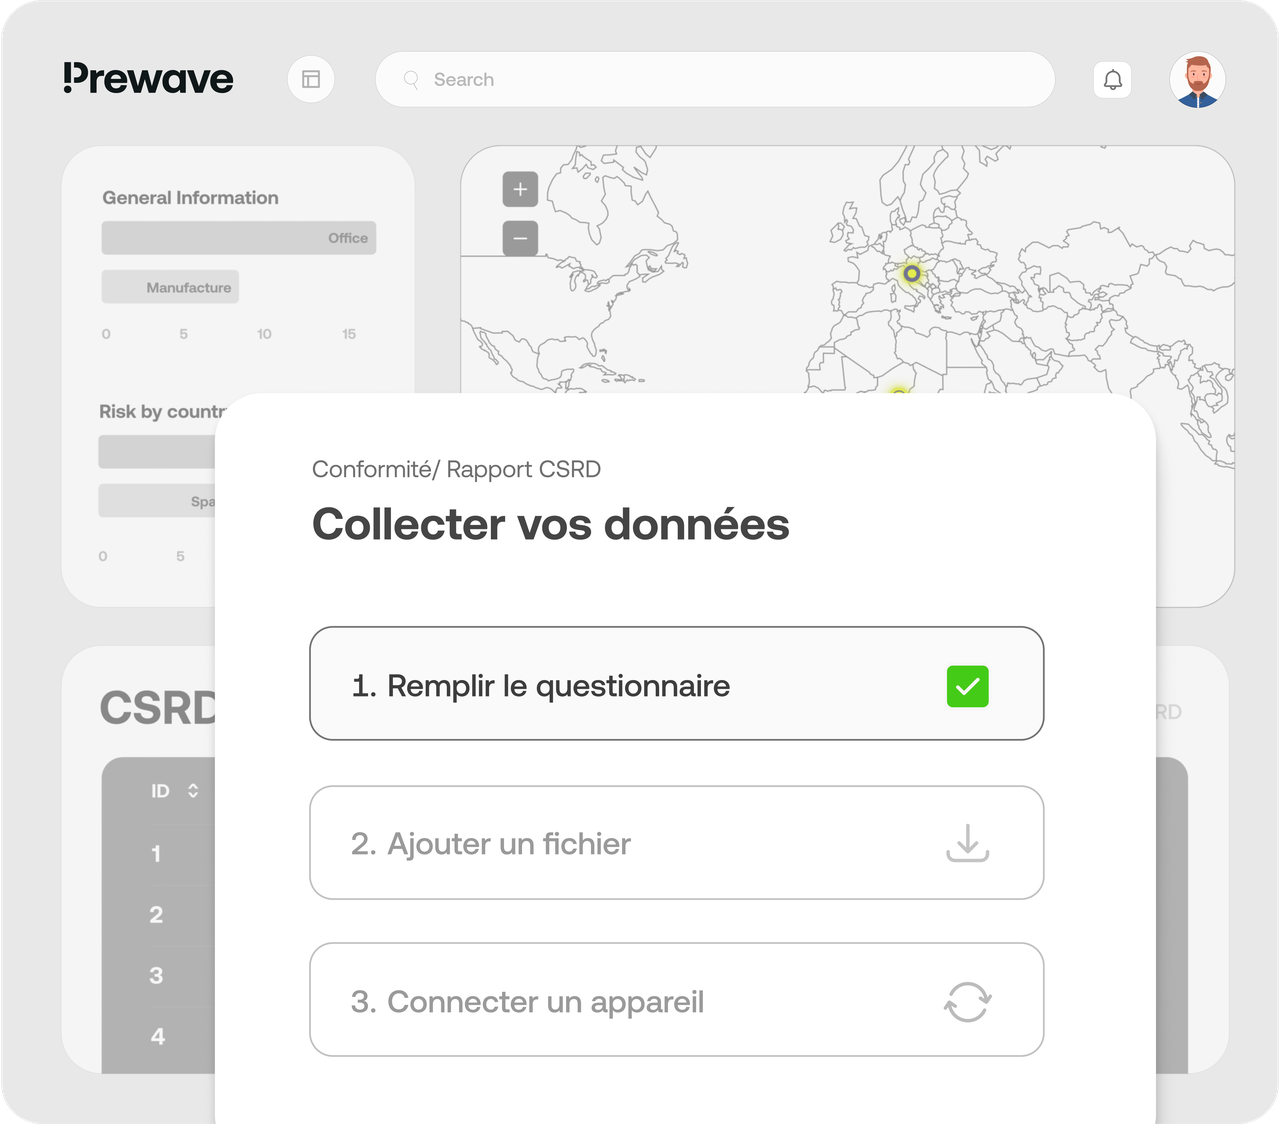This screenshot has height=1124, width=1280.
Task: Click the sync icon for connecting device
Action: pyautogui.click(x=968, y=1001)
